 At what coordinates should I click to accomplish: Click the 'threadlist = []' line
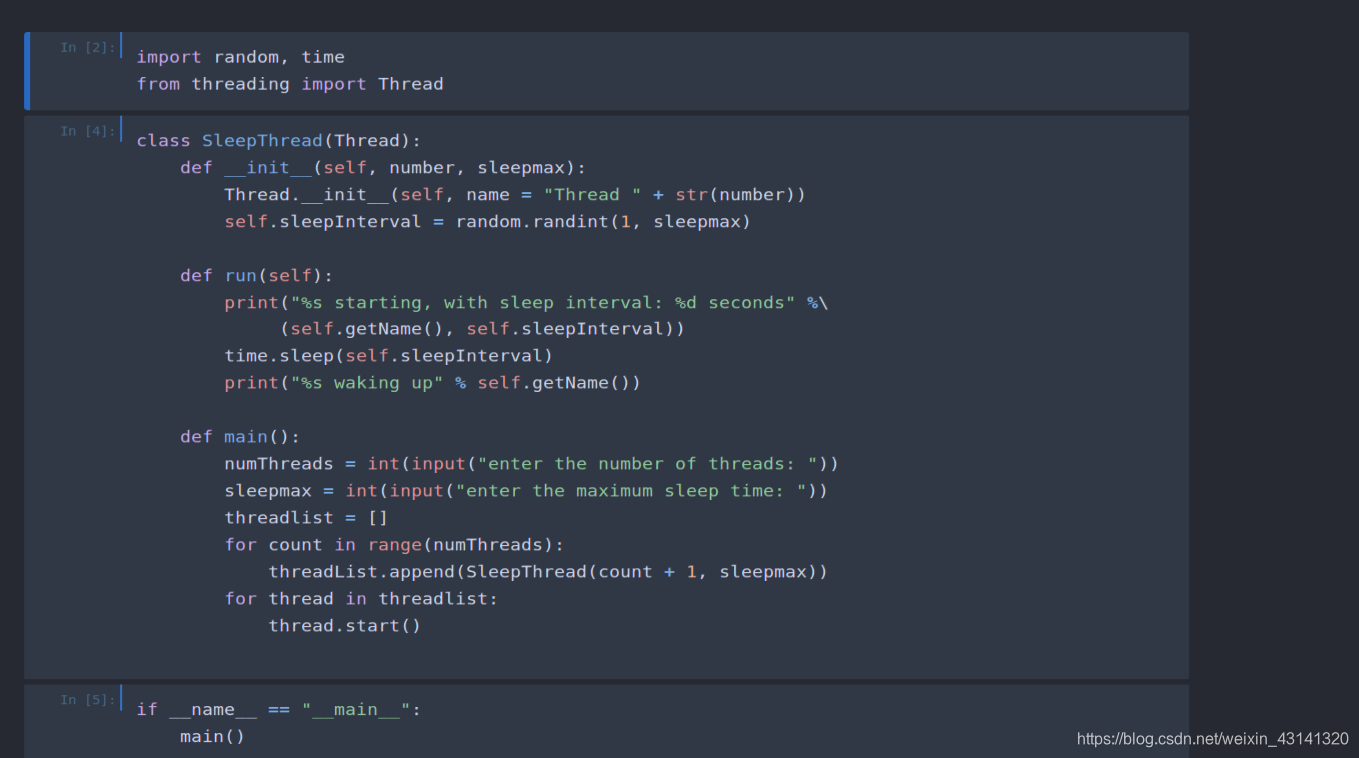(x=306, y=518)
